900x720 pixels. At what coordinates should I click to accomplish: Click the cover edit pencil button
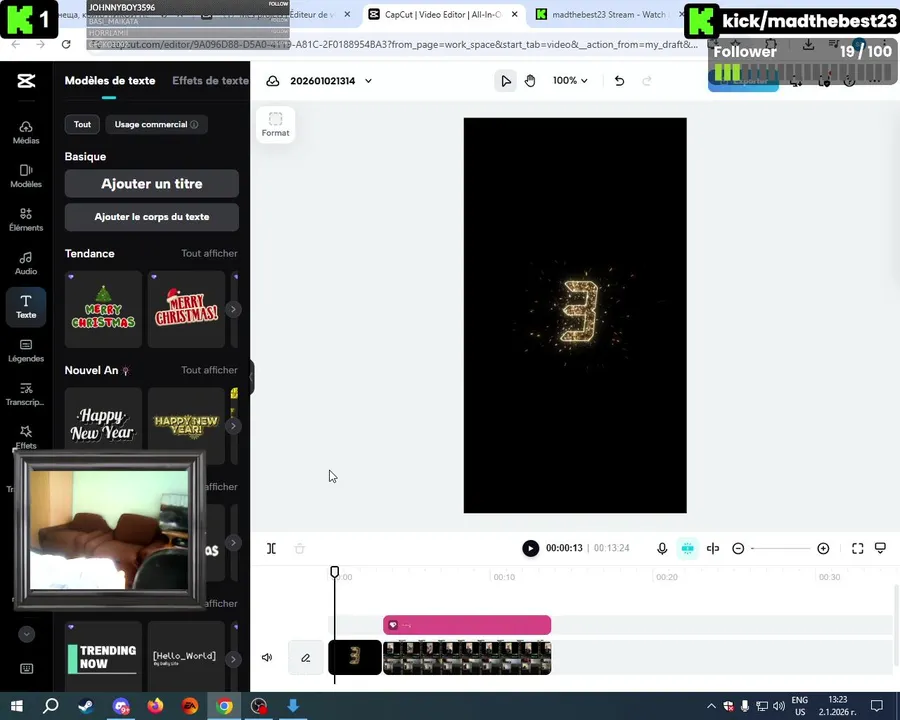pyautogui.click(x=305, y=657)
